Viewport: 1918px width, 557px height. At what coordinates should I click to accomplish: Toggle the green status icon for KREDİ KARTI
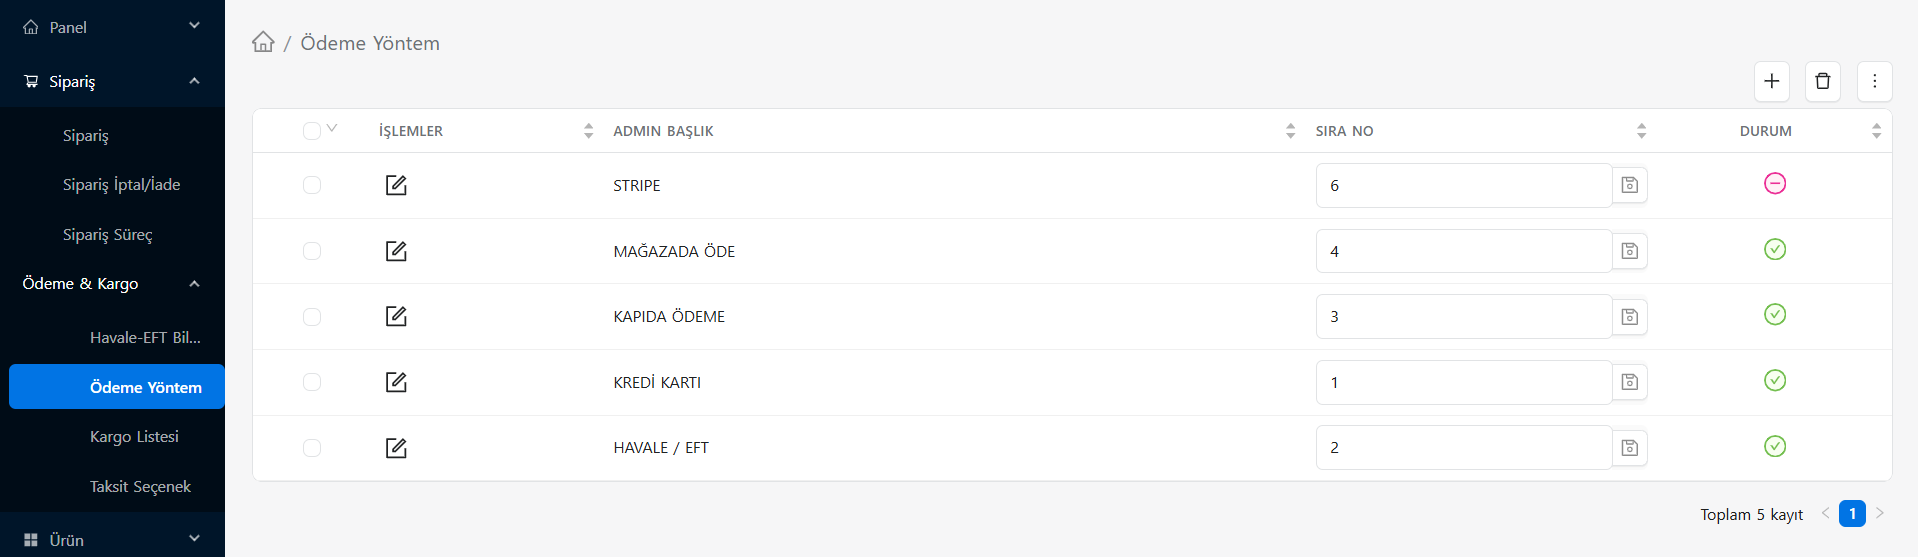tap(1774, 380)
